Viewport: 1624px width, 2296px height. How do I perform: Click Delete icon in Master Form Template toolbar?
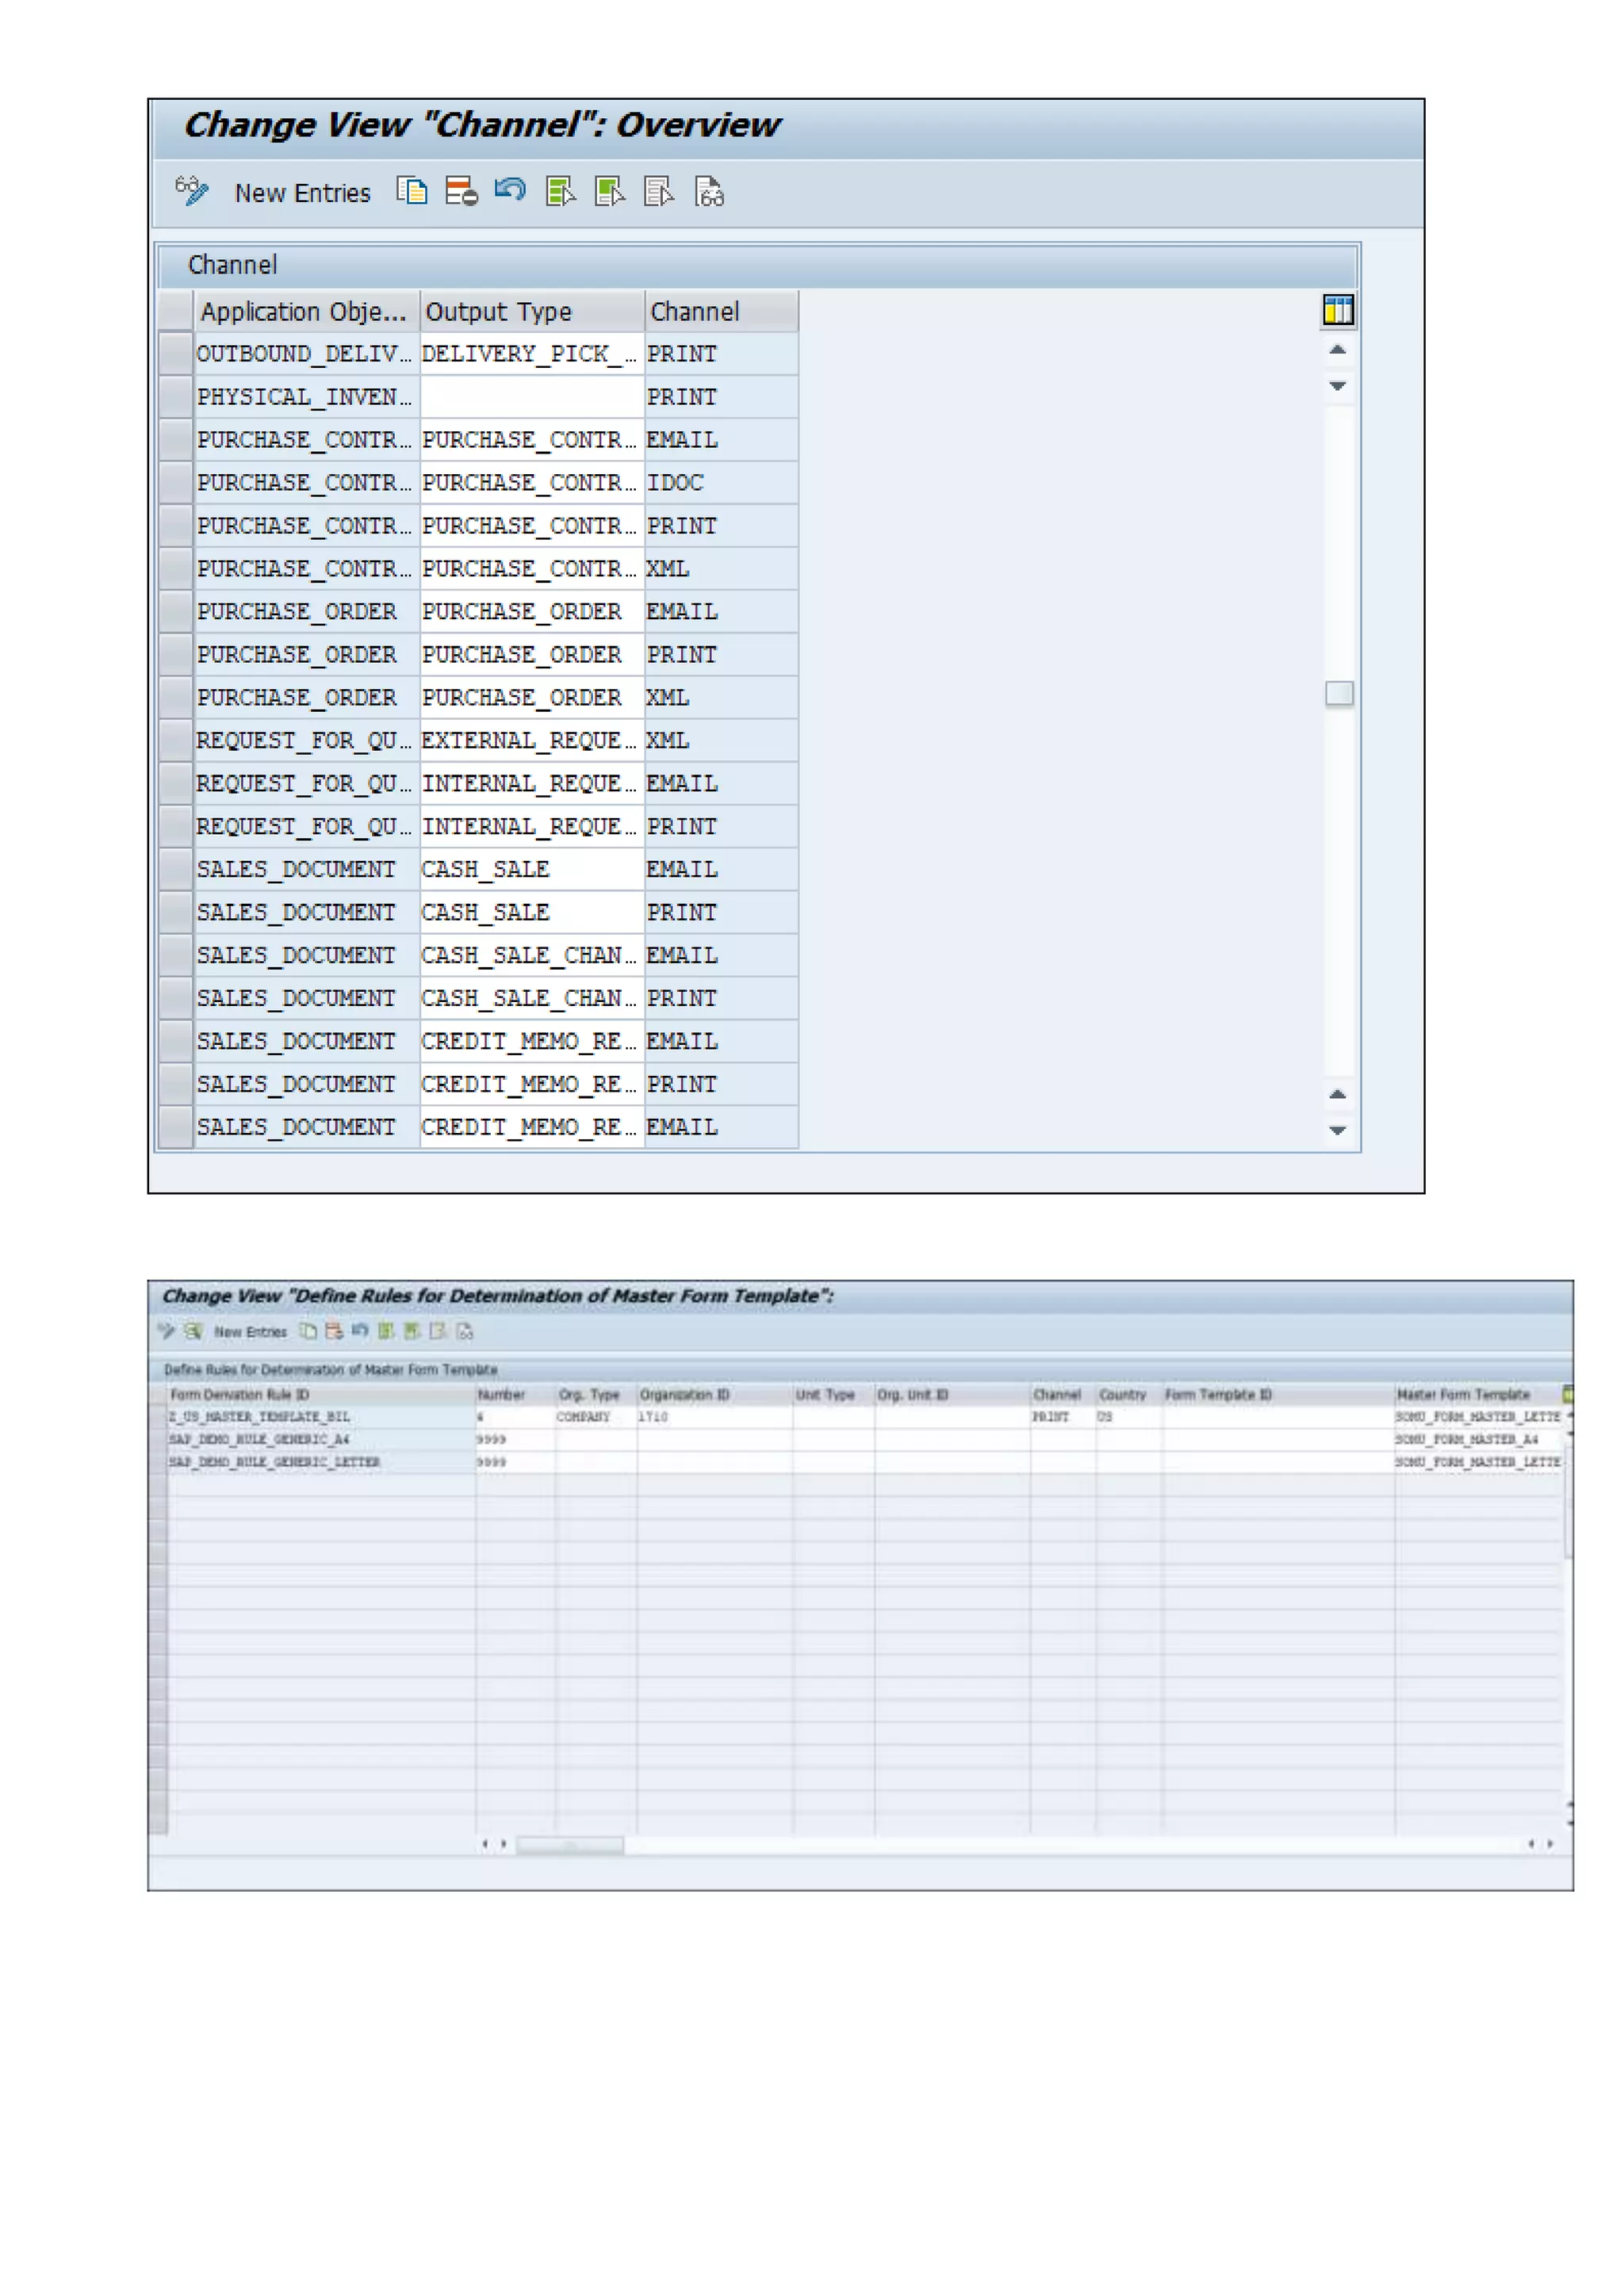coord(334,1331)
